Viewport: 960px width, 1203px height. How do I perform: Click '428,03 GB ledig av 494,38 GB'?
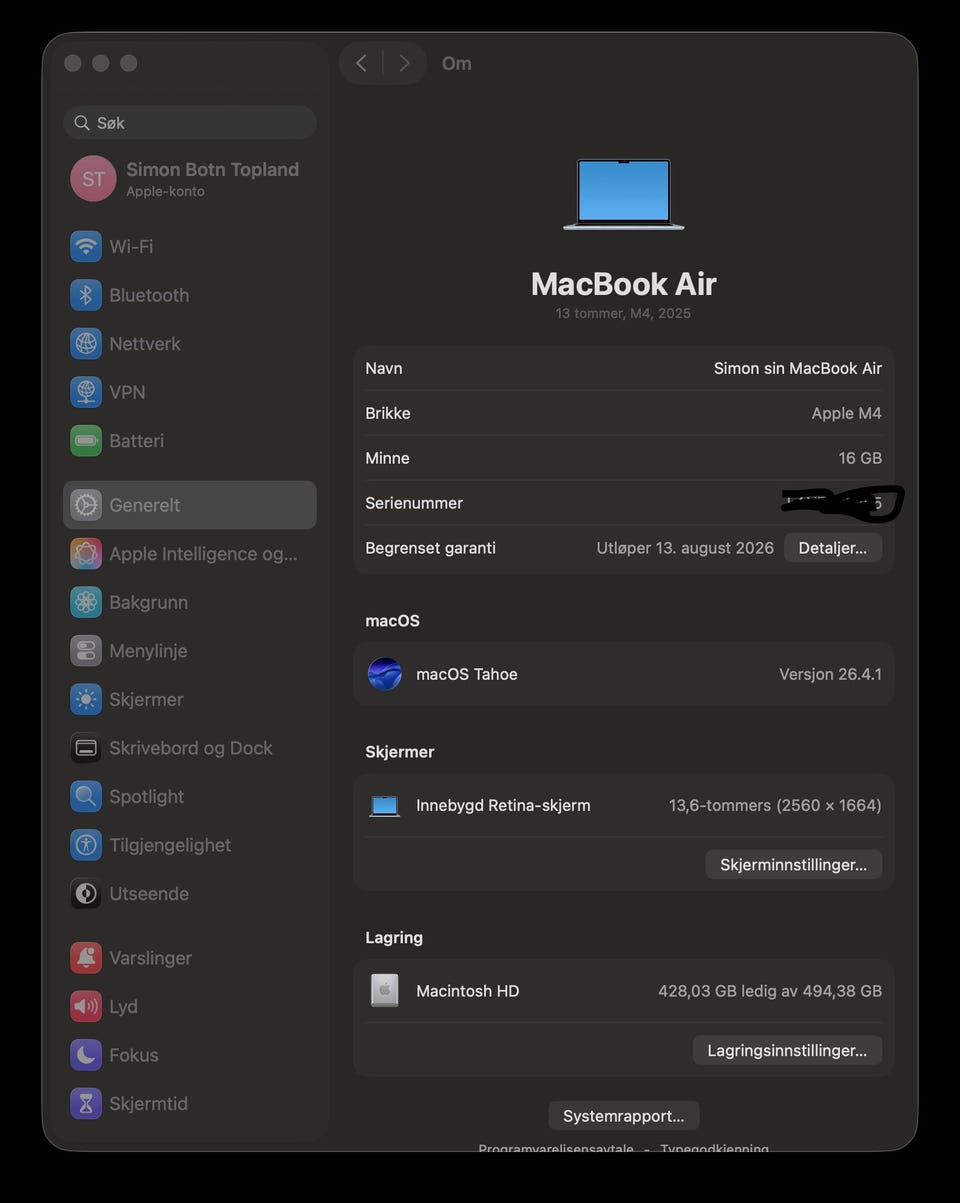pyautogui.click(x=770, y=991)
